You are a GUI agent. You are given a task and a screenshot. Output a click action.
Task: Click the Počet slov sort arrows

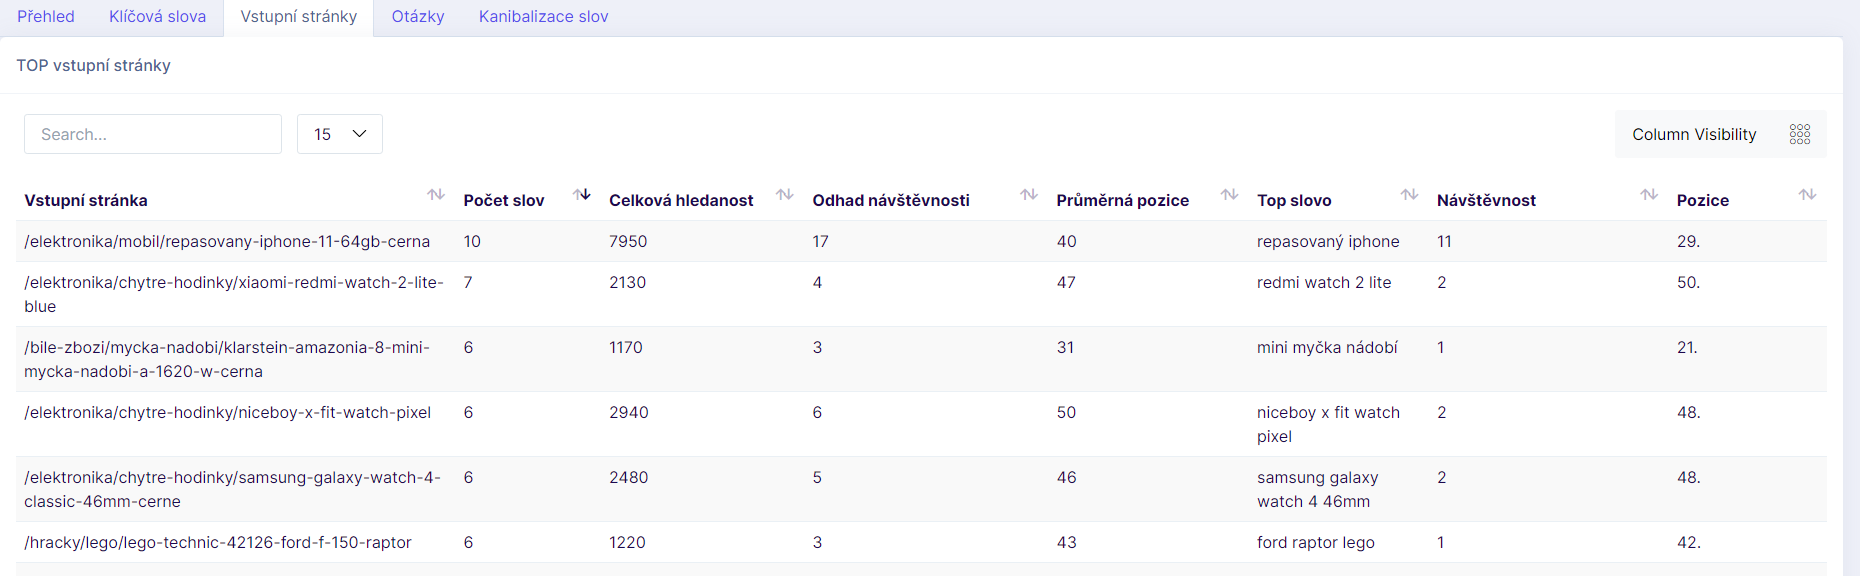[x=581, y=194]
